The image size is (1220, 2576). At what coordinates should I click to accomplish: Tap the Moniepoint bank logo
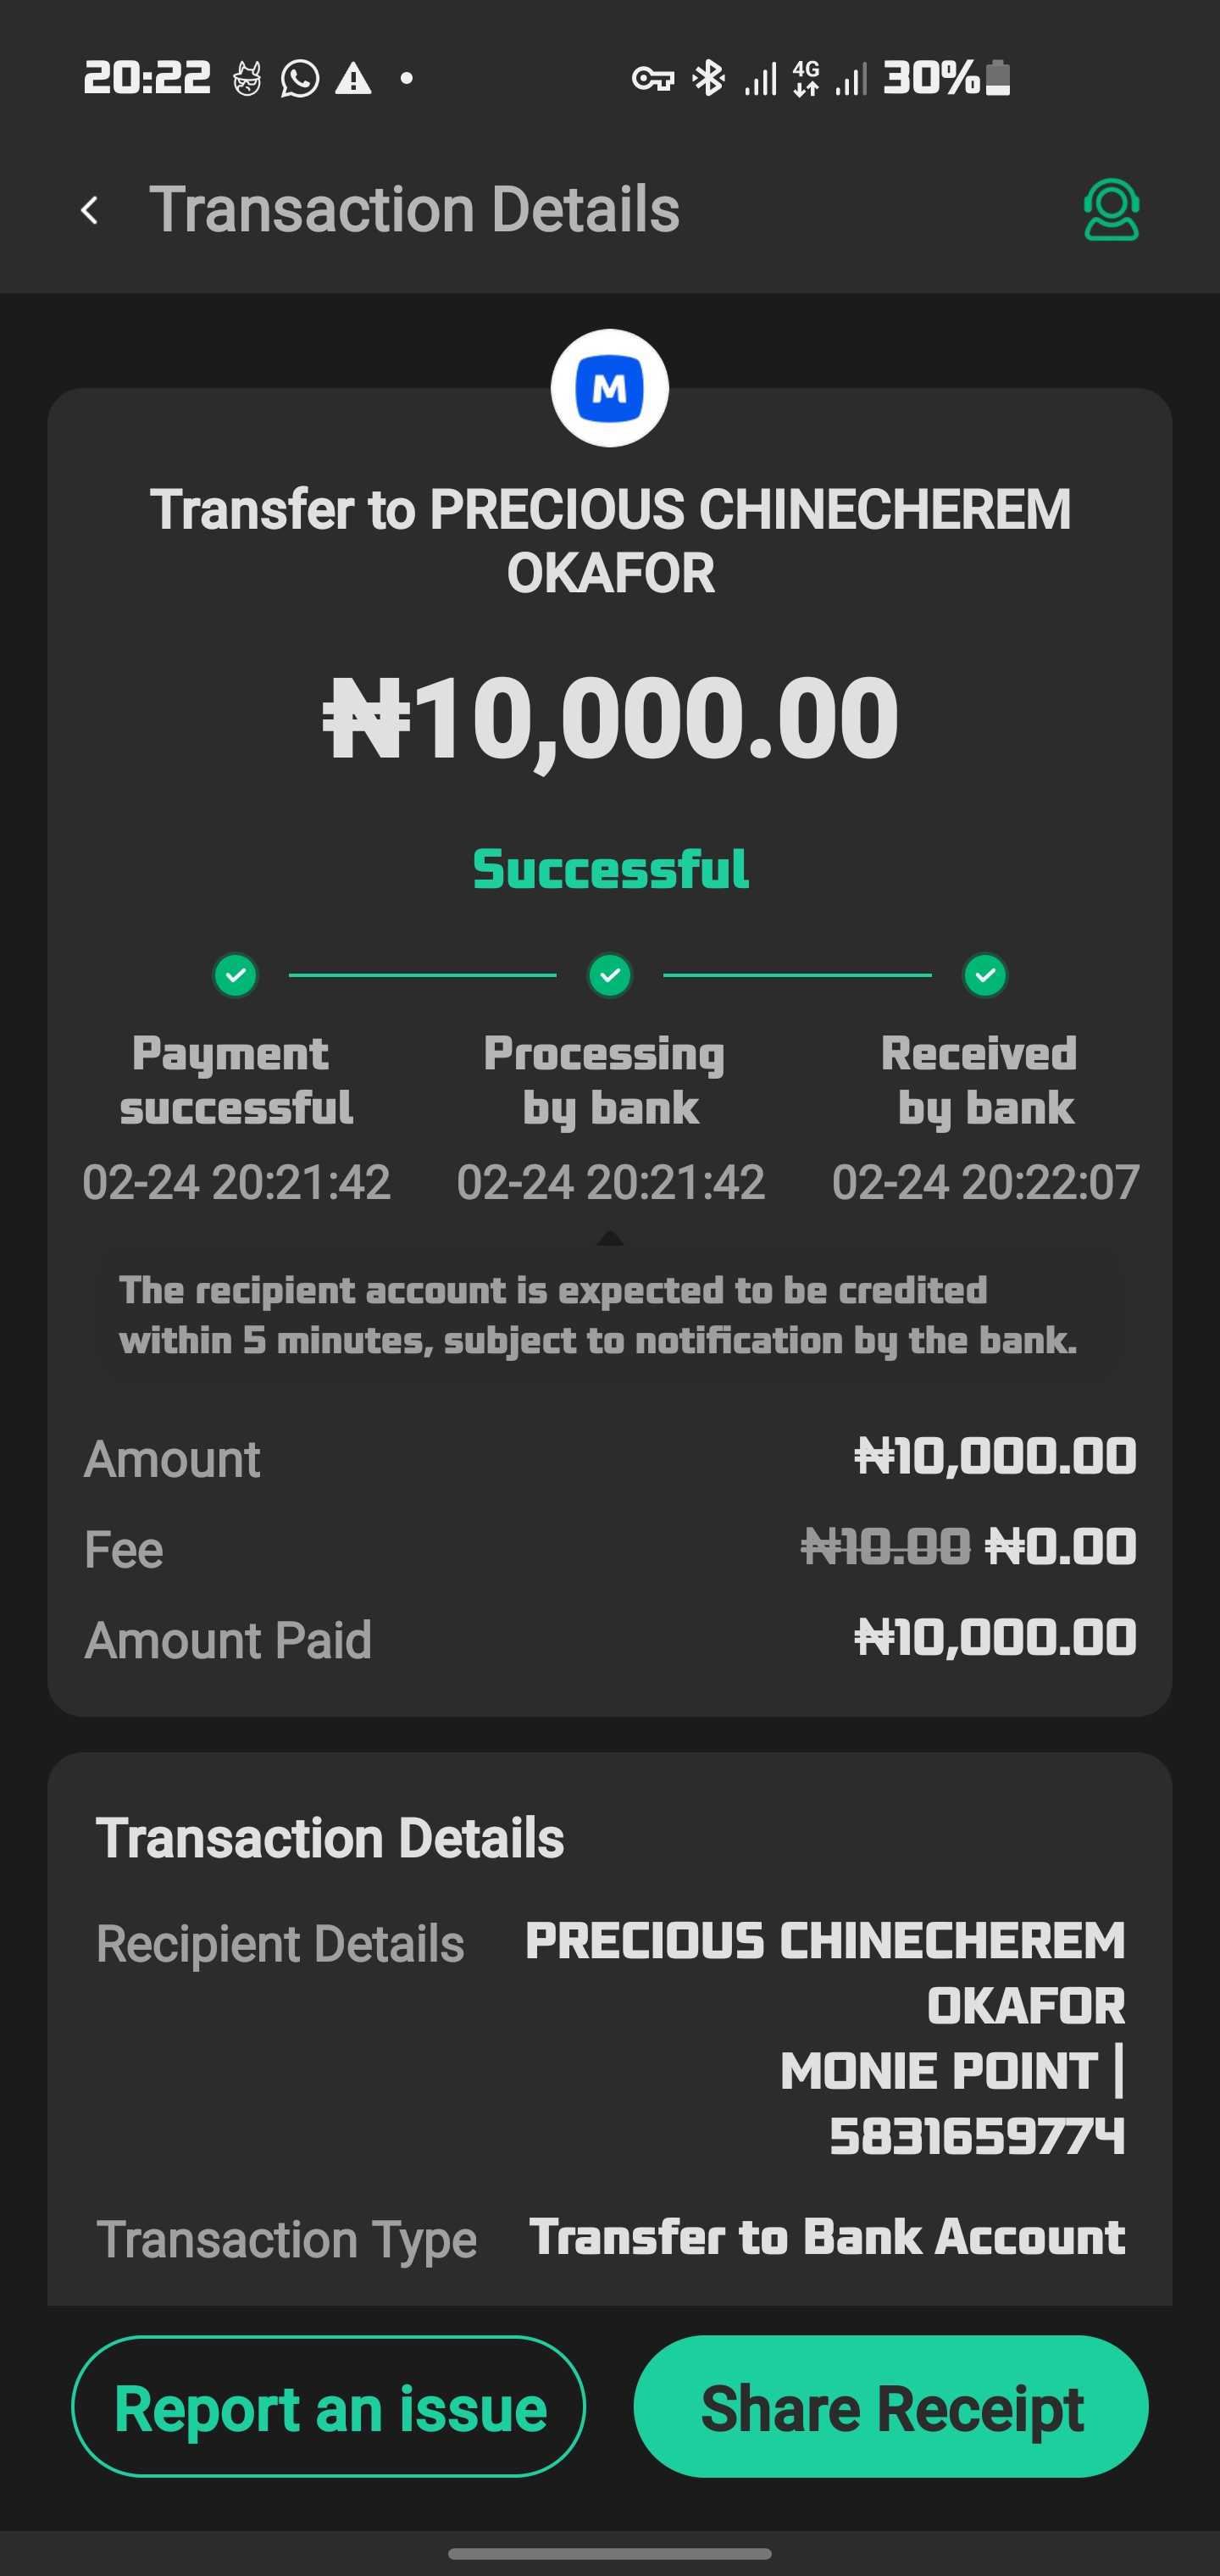[610, 388]
